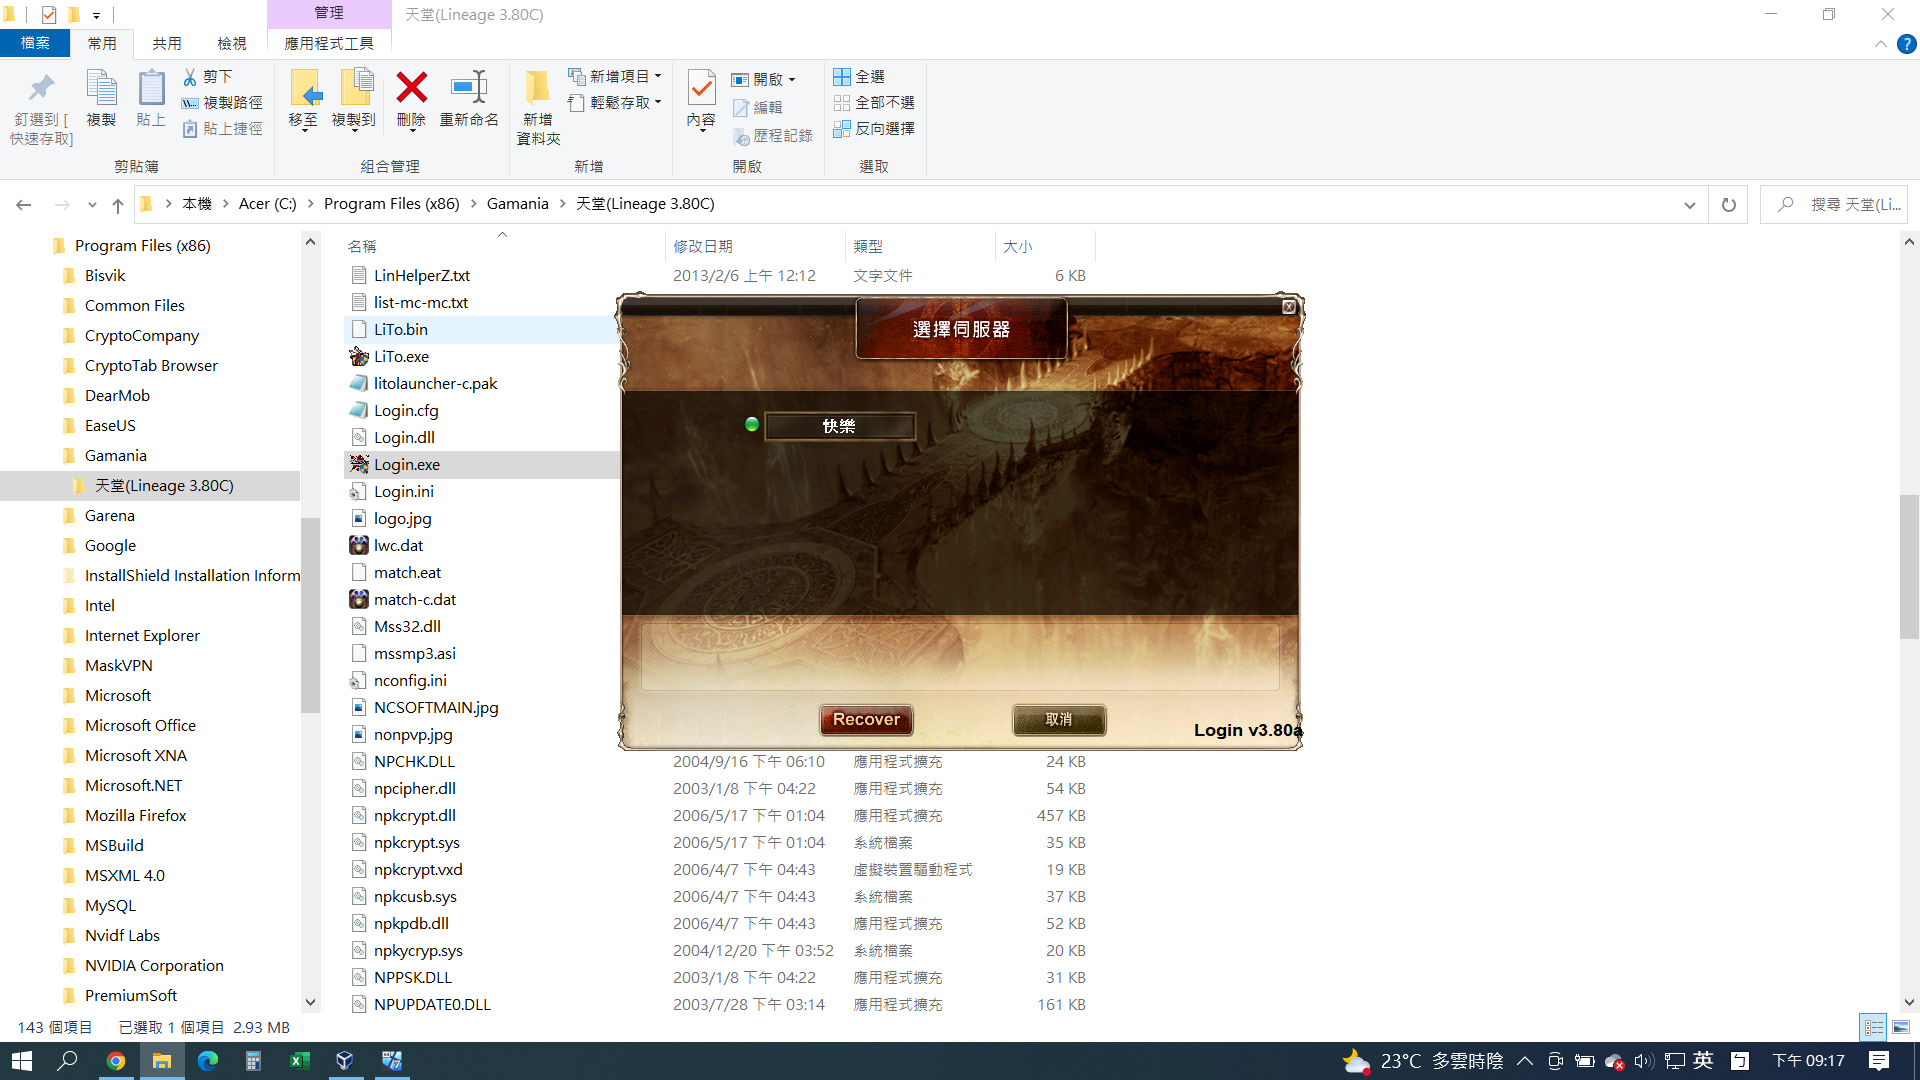1920x1080 pixels.
Task: Open Google Chrome from the taskbar
Action: click(116, 1061)
